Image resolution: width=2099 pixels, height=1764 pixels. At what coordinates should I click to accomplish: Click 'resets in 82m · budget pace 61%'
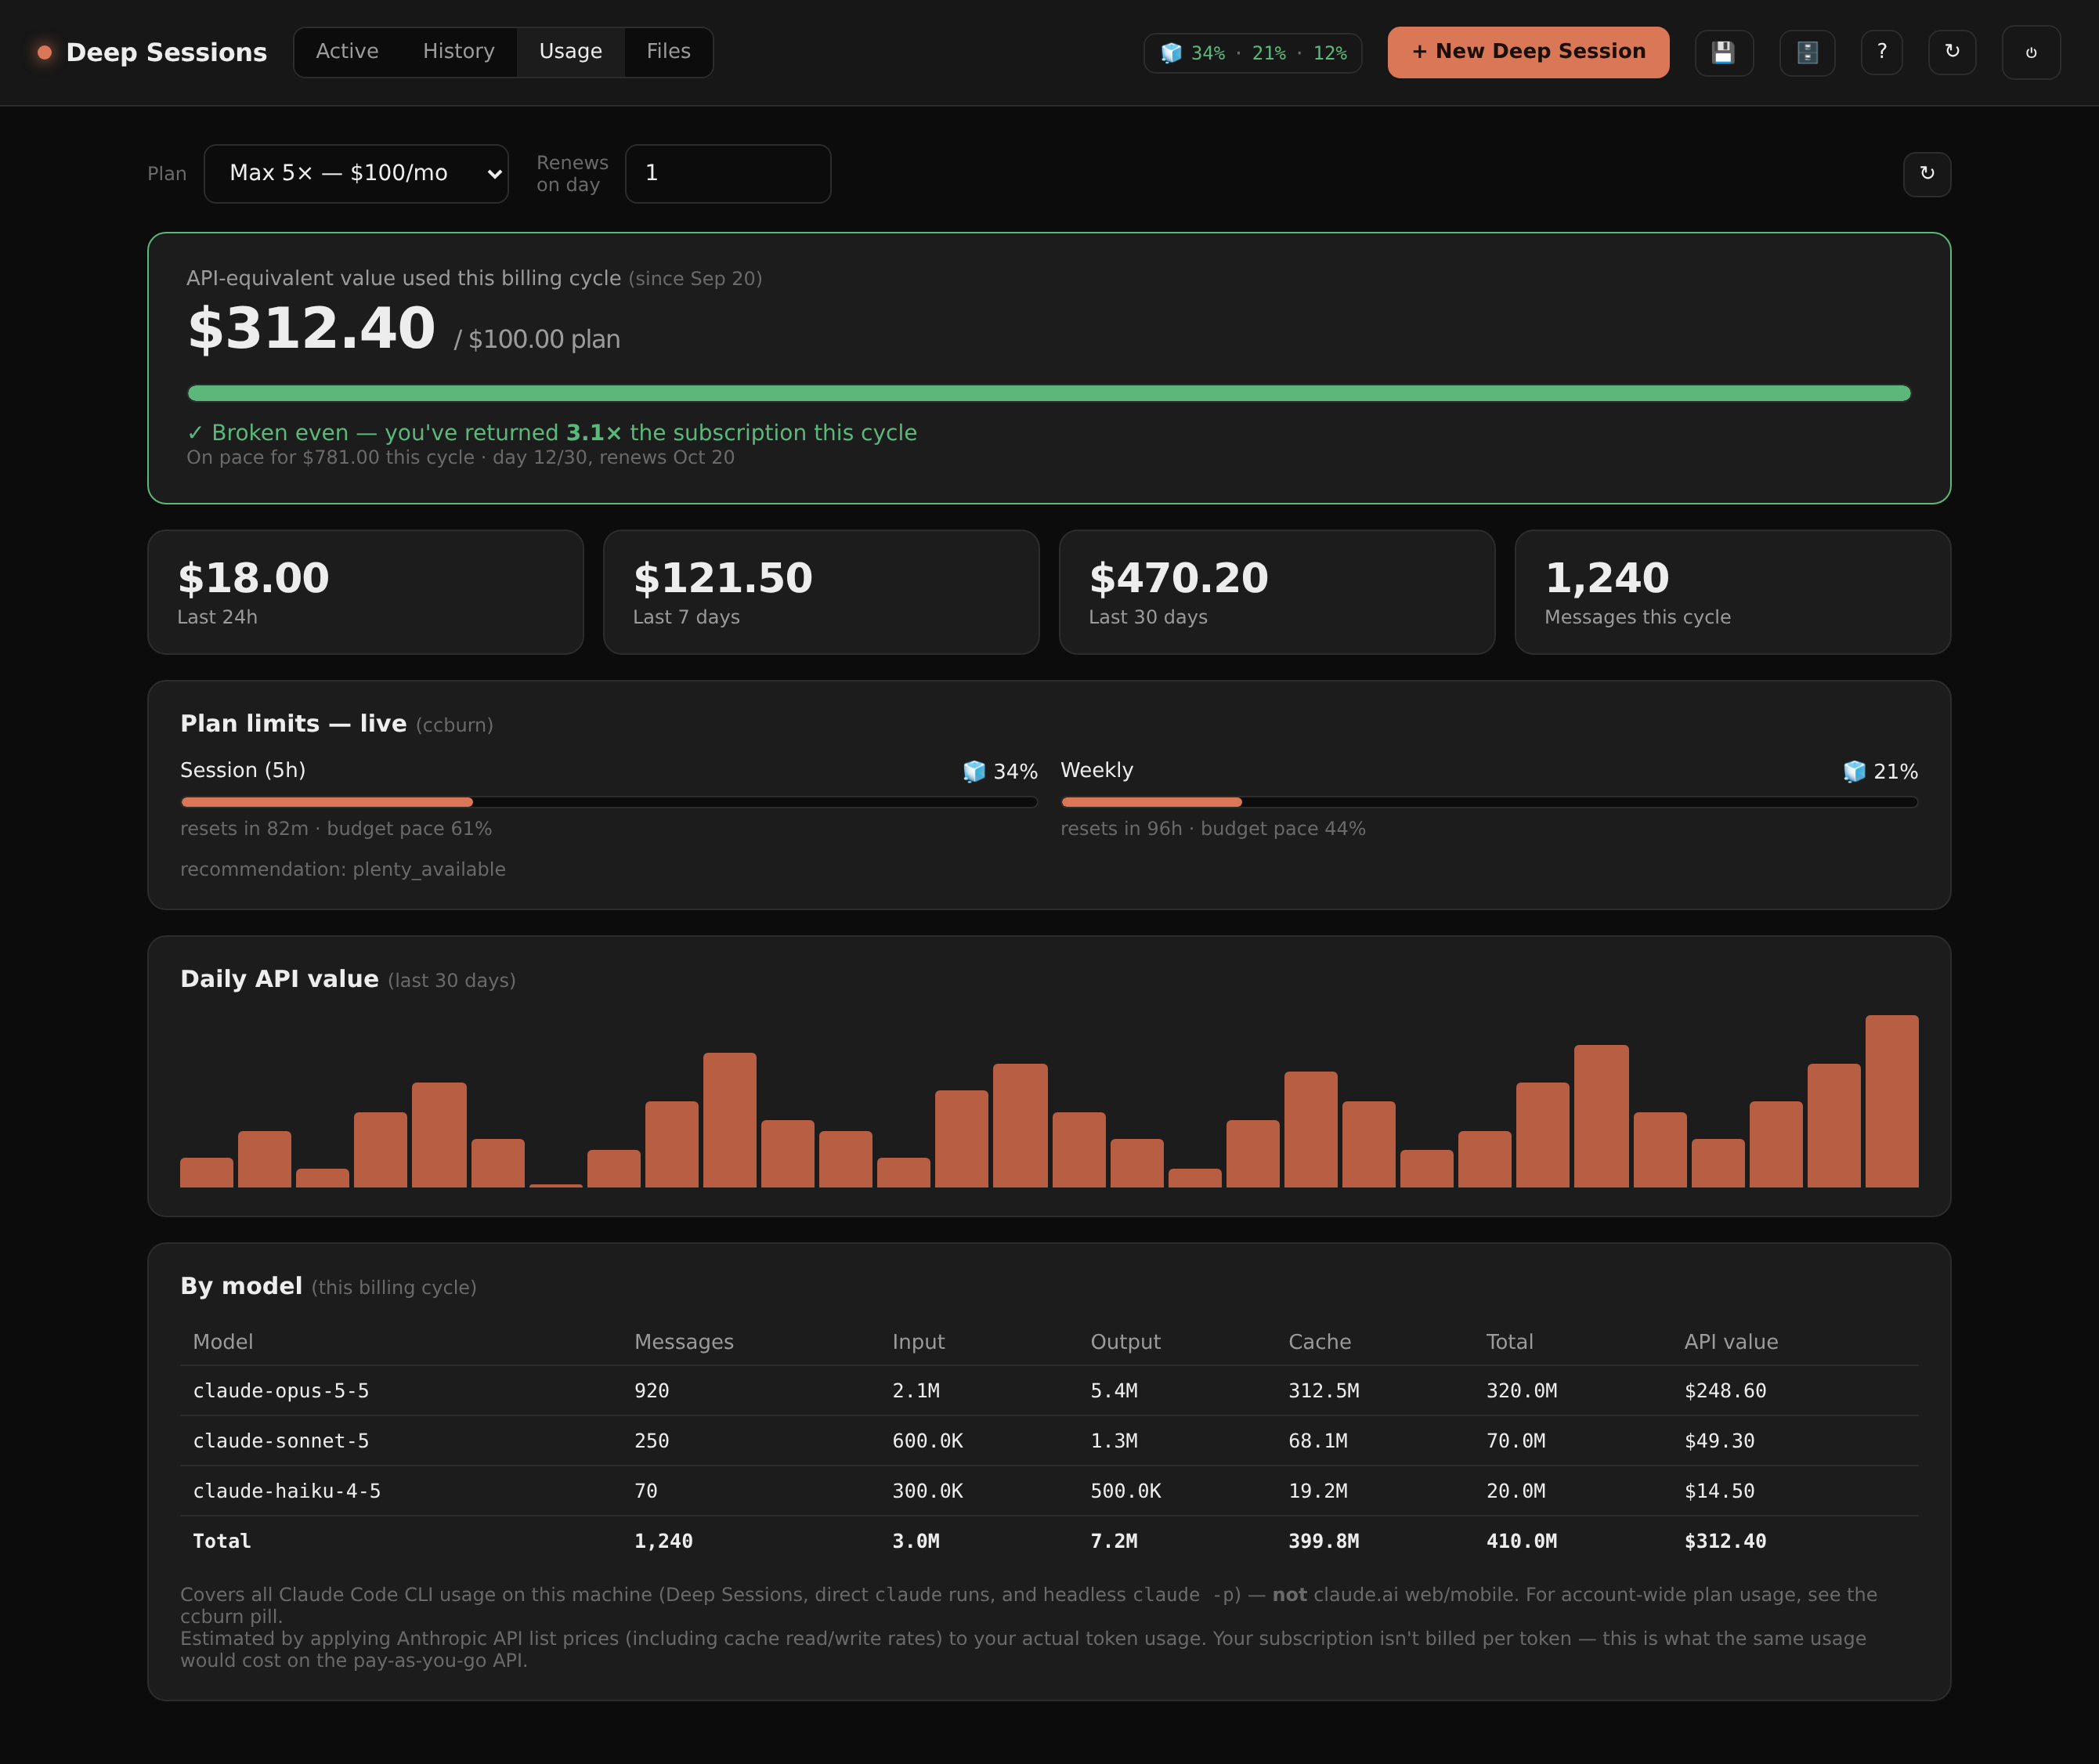coord(336,828)
